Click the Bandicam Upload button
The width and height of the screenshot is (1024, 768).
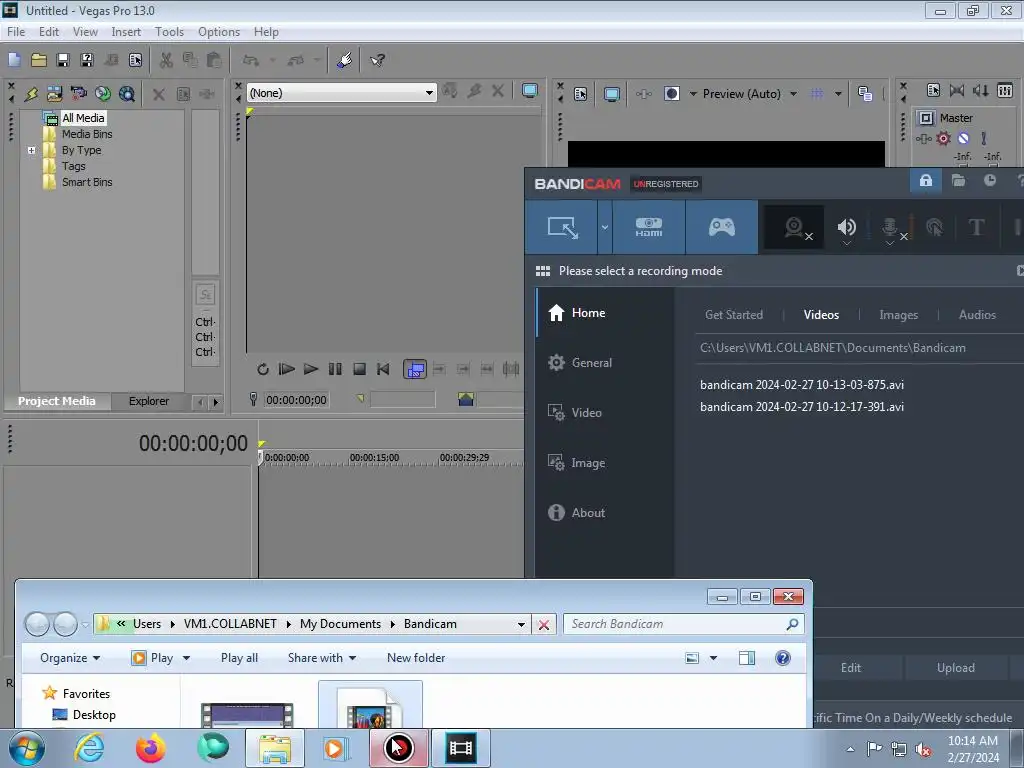click(x=955, y=668)
